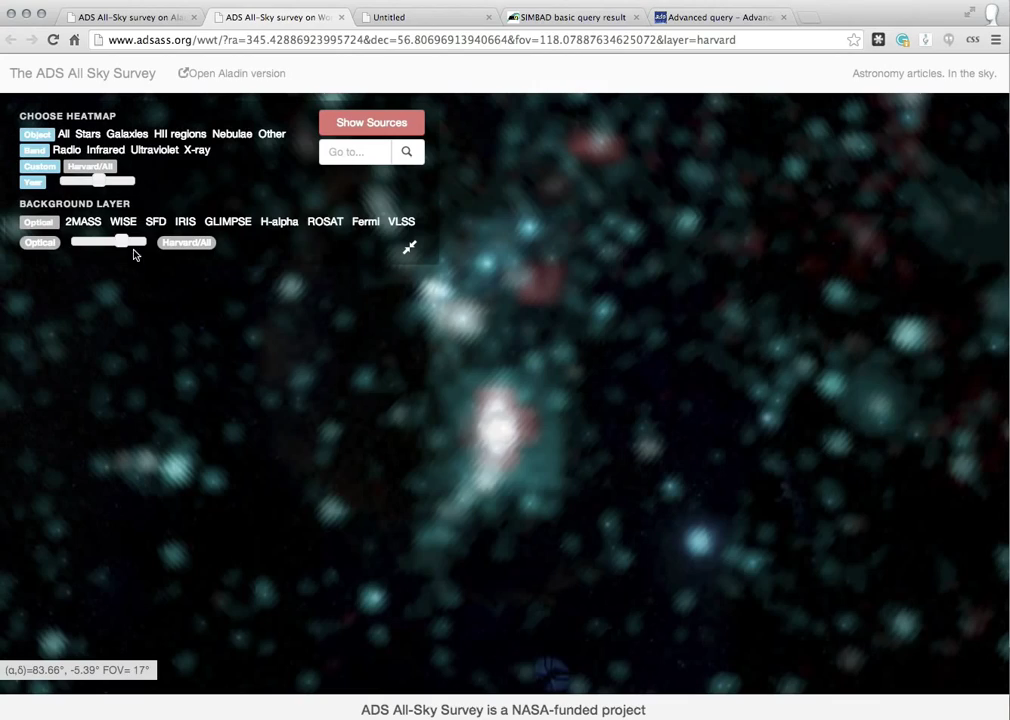
Task: Choose the H-alpha background layer
Action: tap(279, 222)
